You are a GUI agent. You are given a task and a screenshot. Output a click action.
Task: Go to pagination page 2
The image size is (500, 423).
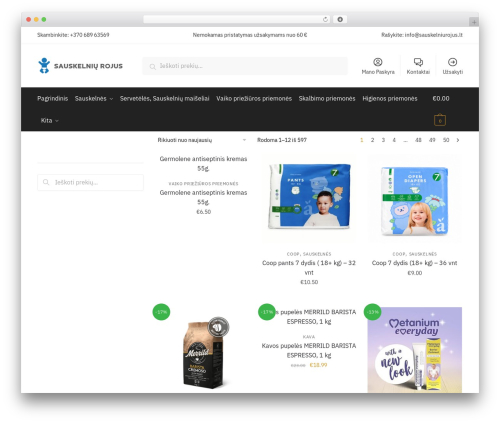[x=372, y=140]
